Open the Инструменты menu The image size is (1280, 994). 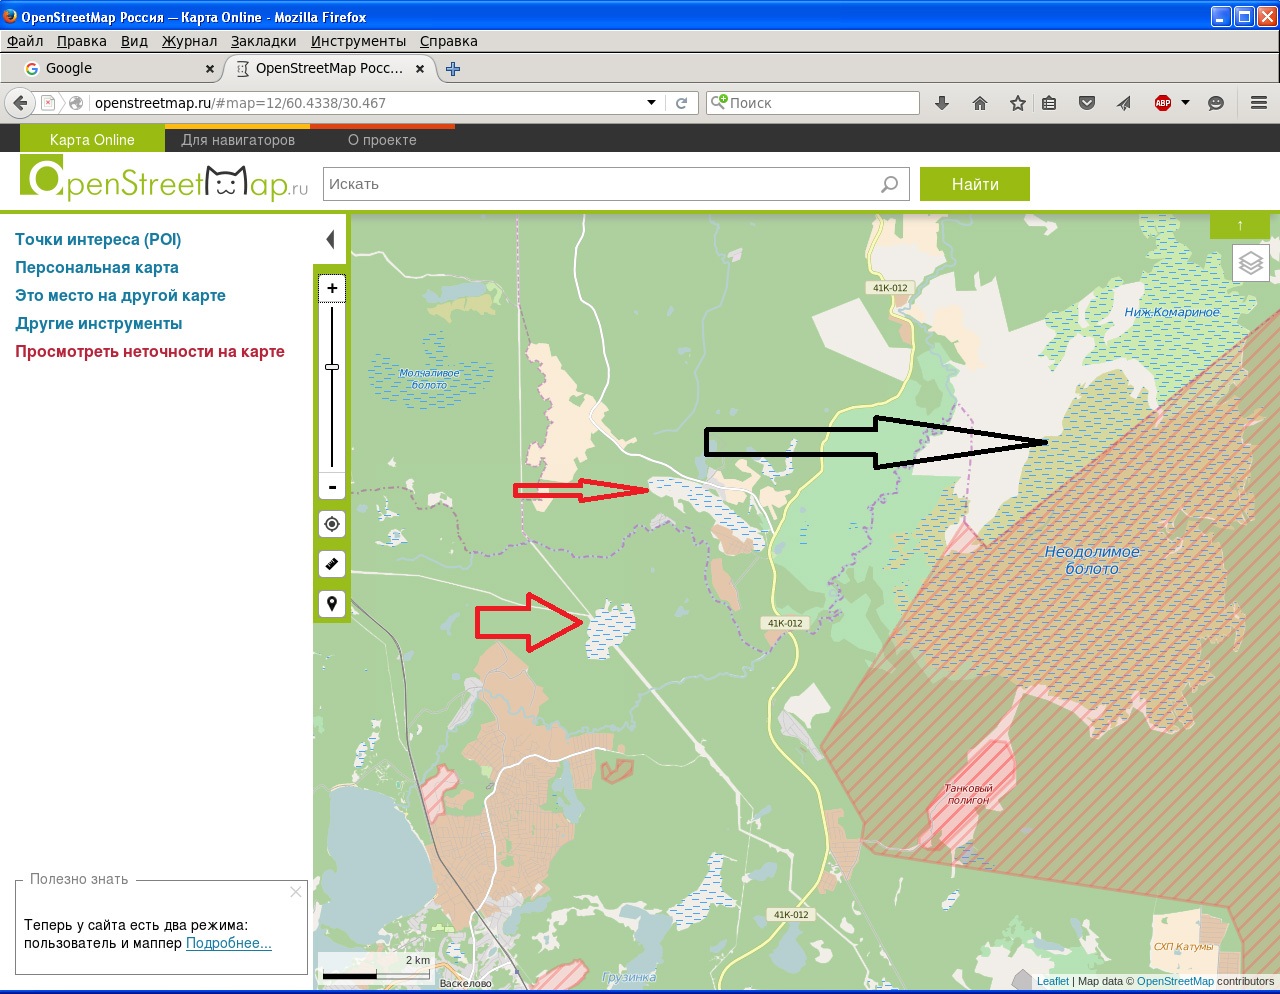point(359,41)
